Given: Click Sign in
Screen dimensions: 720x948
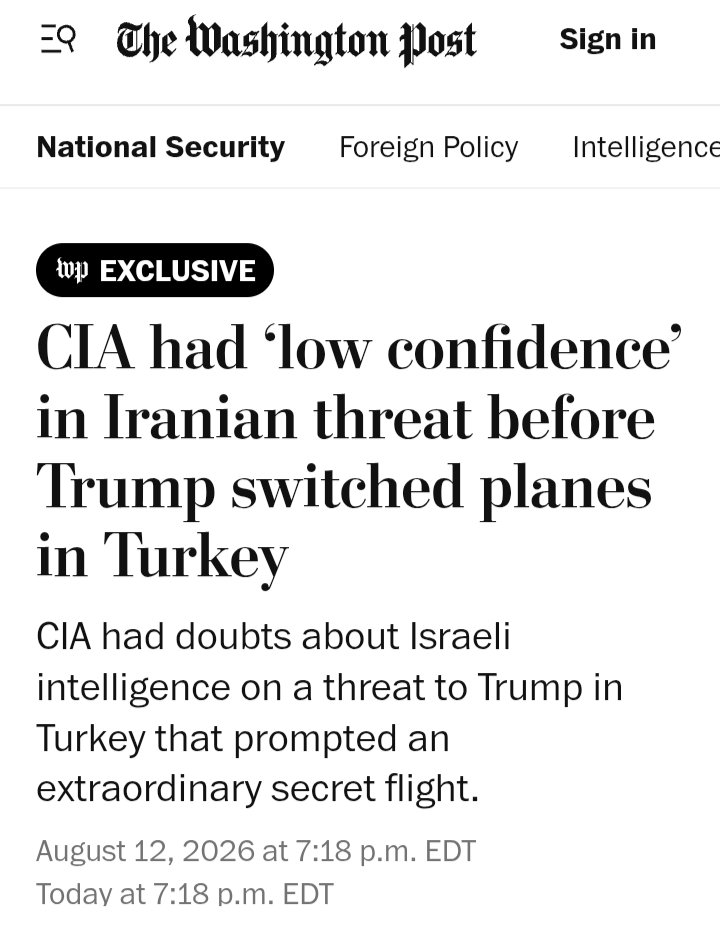Looking at the screenshot, I should point(608,39).
